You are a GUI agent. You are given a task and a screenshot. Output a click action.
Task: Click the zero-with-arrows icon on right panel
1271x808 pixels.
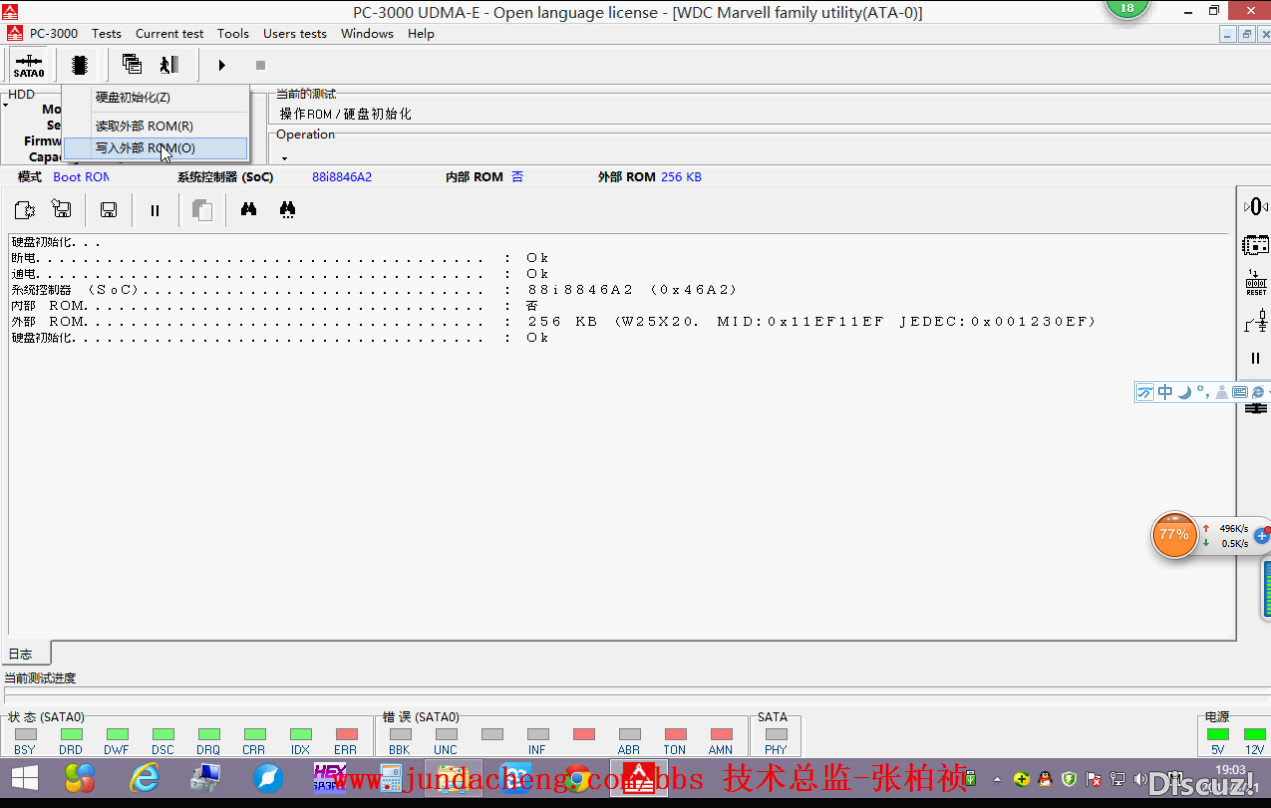(1254, 206)
